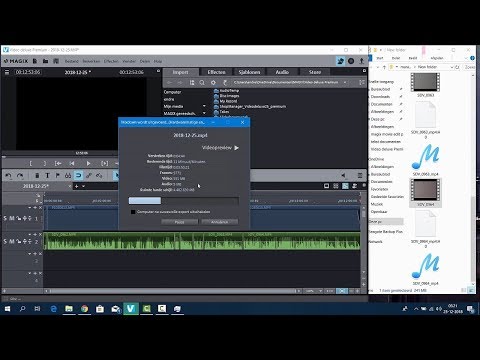Select storyboard view mode icon
The height and width of the screenshot is (360, 480).
[327, 186]
